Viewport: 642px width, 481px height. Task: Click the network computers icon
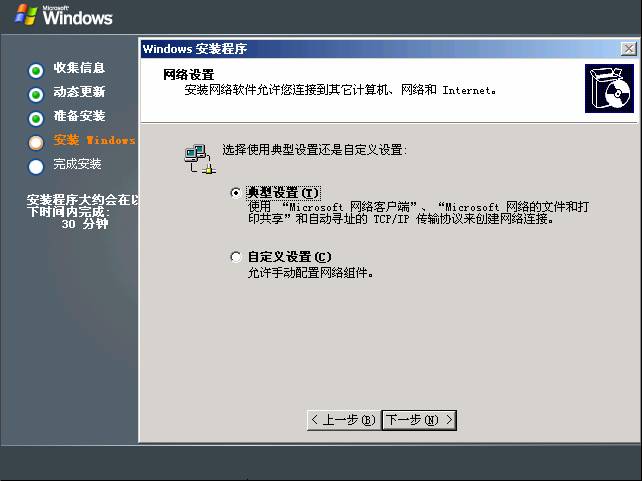pyautogui.click(x=200, y=159)
